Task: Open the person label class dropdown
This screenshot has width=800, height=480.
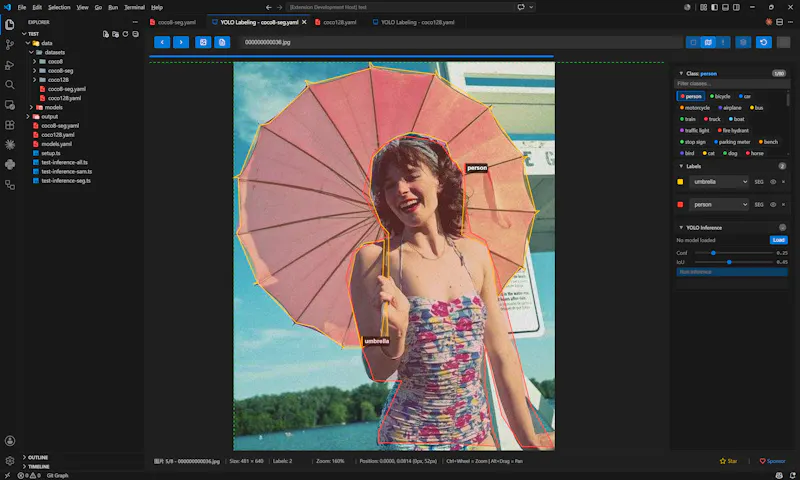Action: 719,205
